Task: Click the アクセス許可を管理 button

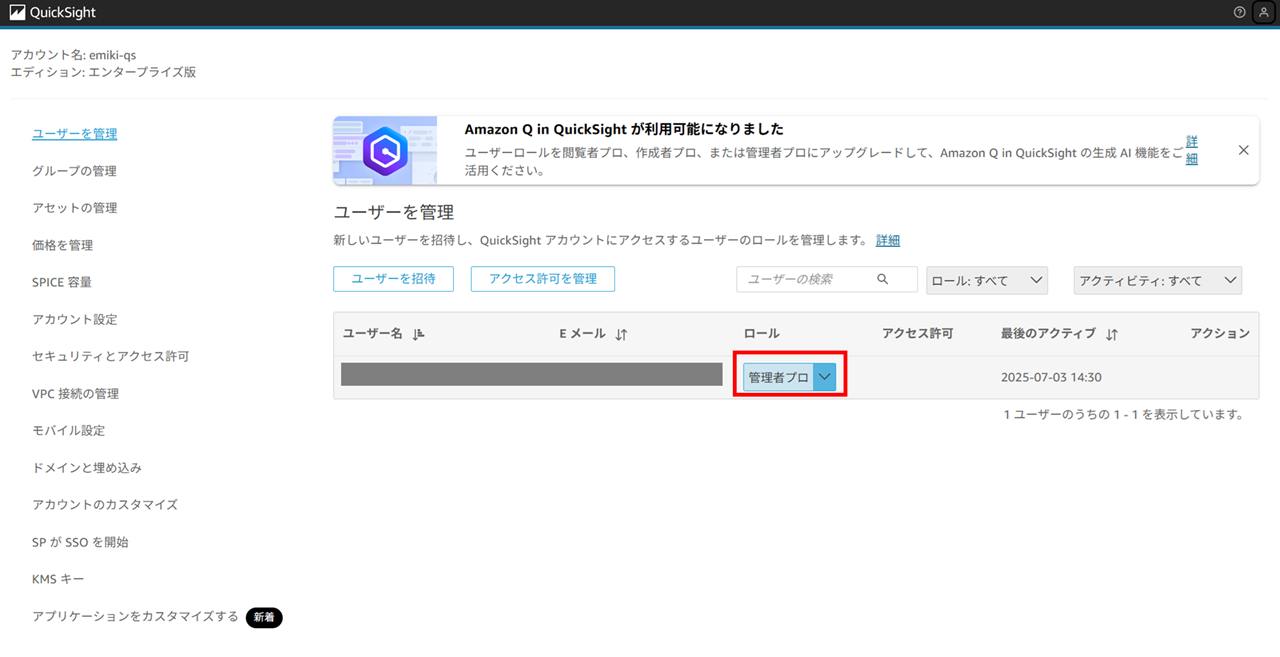Action: click(x=543, y=279)
